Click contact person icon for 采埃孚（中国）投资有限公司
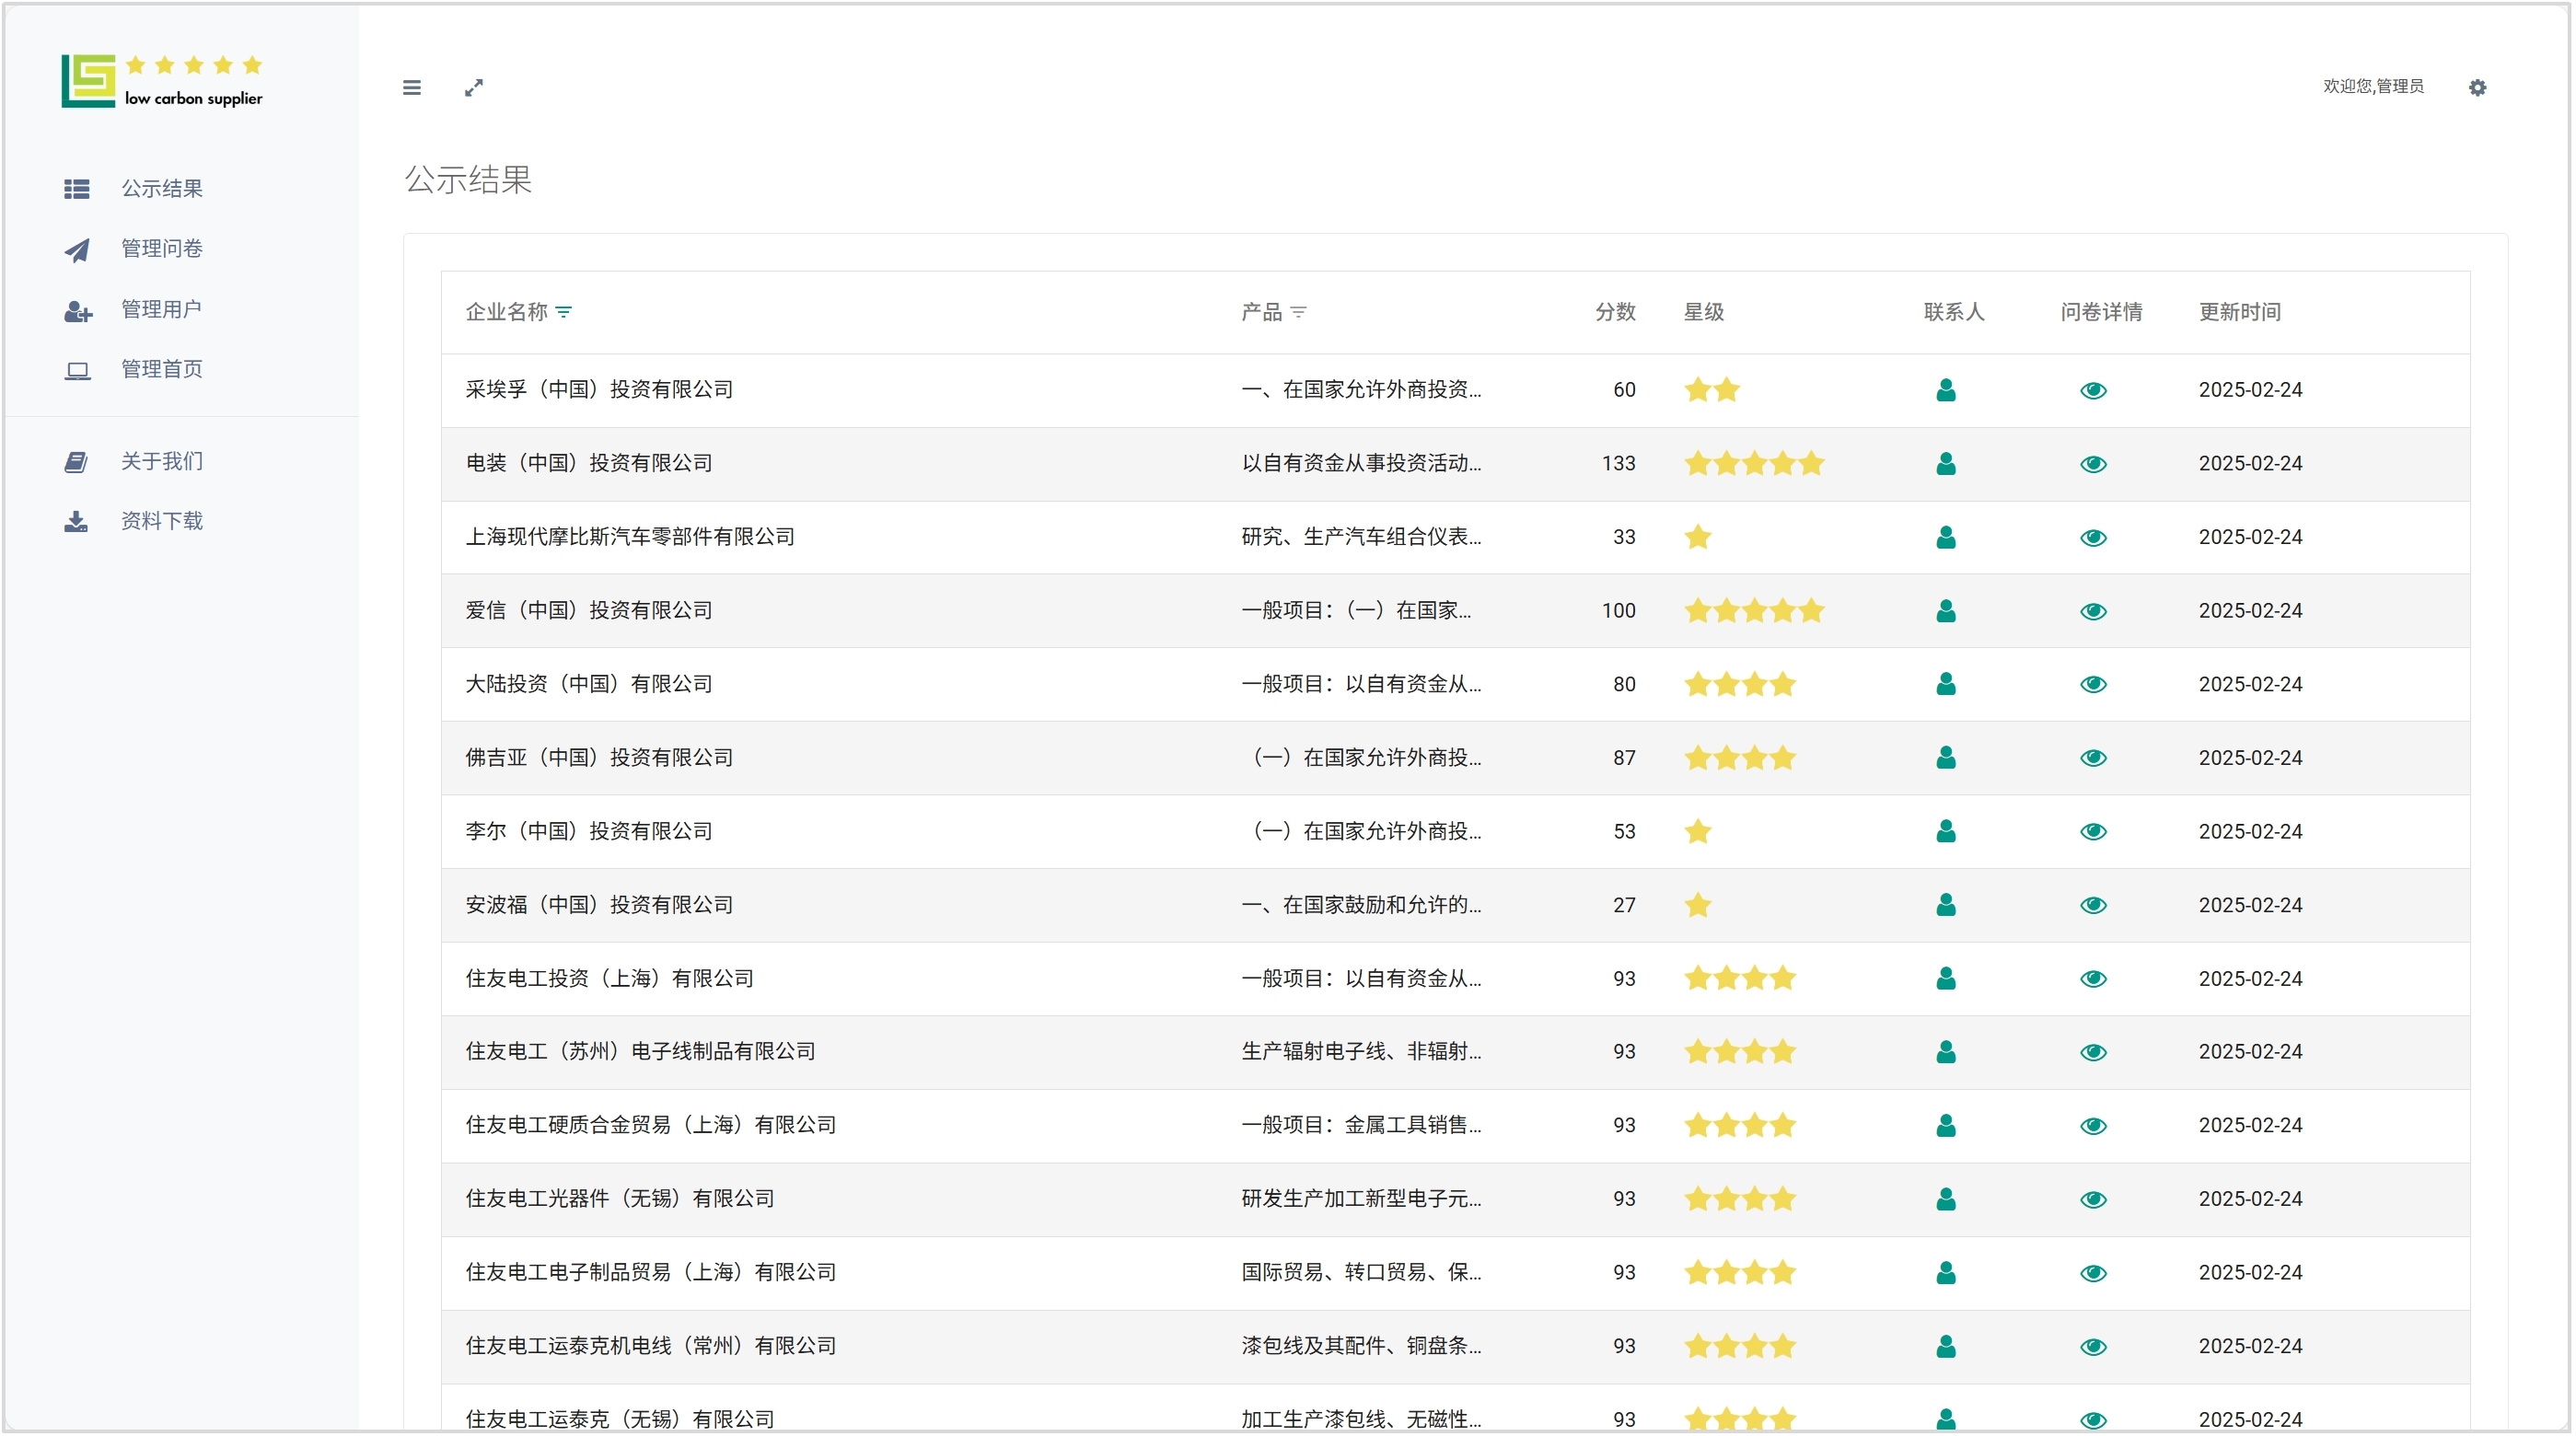The image size is (2576, 1436). [x=1945, y=390]
